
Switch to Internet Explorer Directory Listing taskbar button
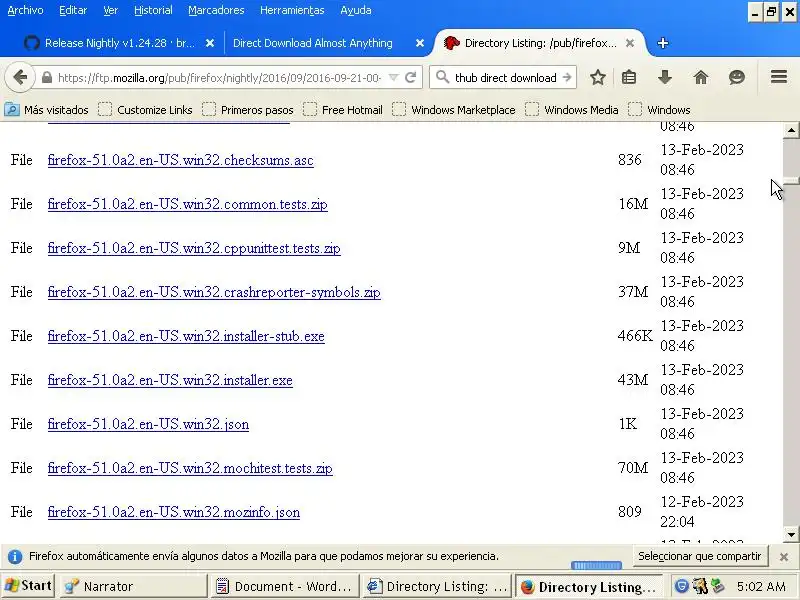point(437,586)
